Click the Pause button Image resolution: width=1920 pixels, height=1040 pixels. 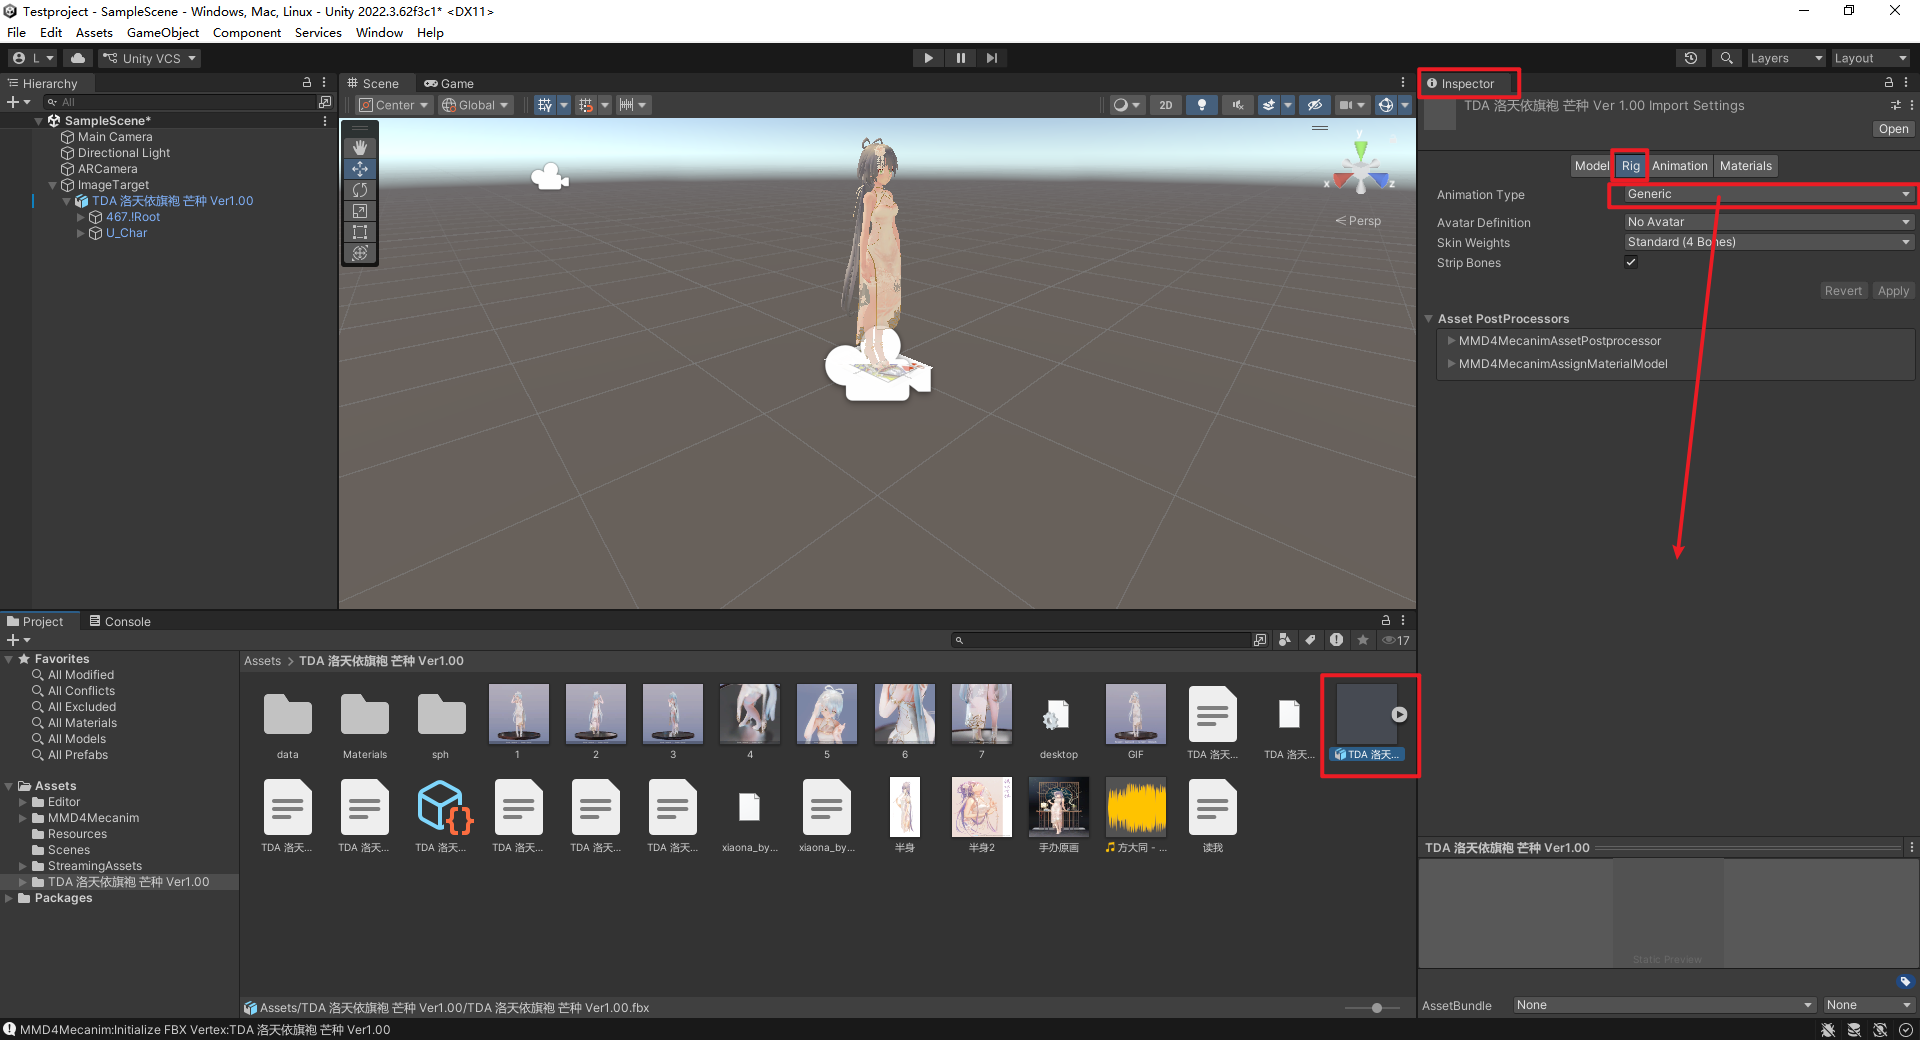pos(960,58)
